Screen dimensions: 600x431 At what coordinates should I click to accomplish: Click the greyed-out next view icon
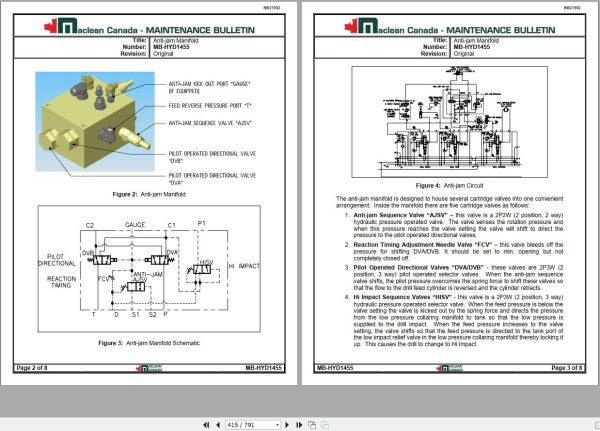325,425
